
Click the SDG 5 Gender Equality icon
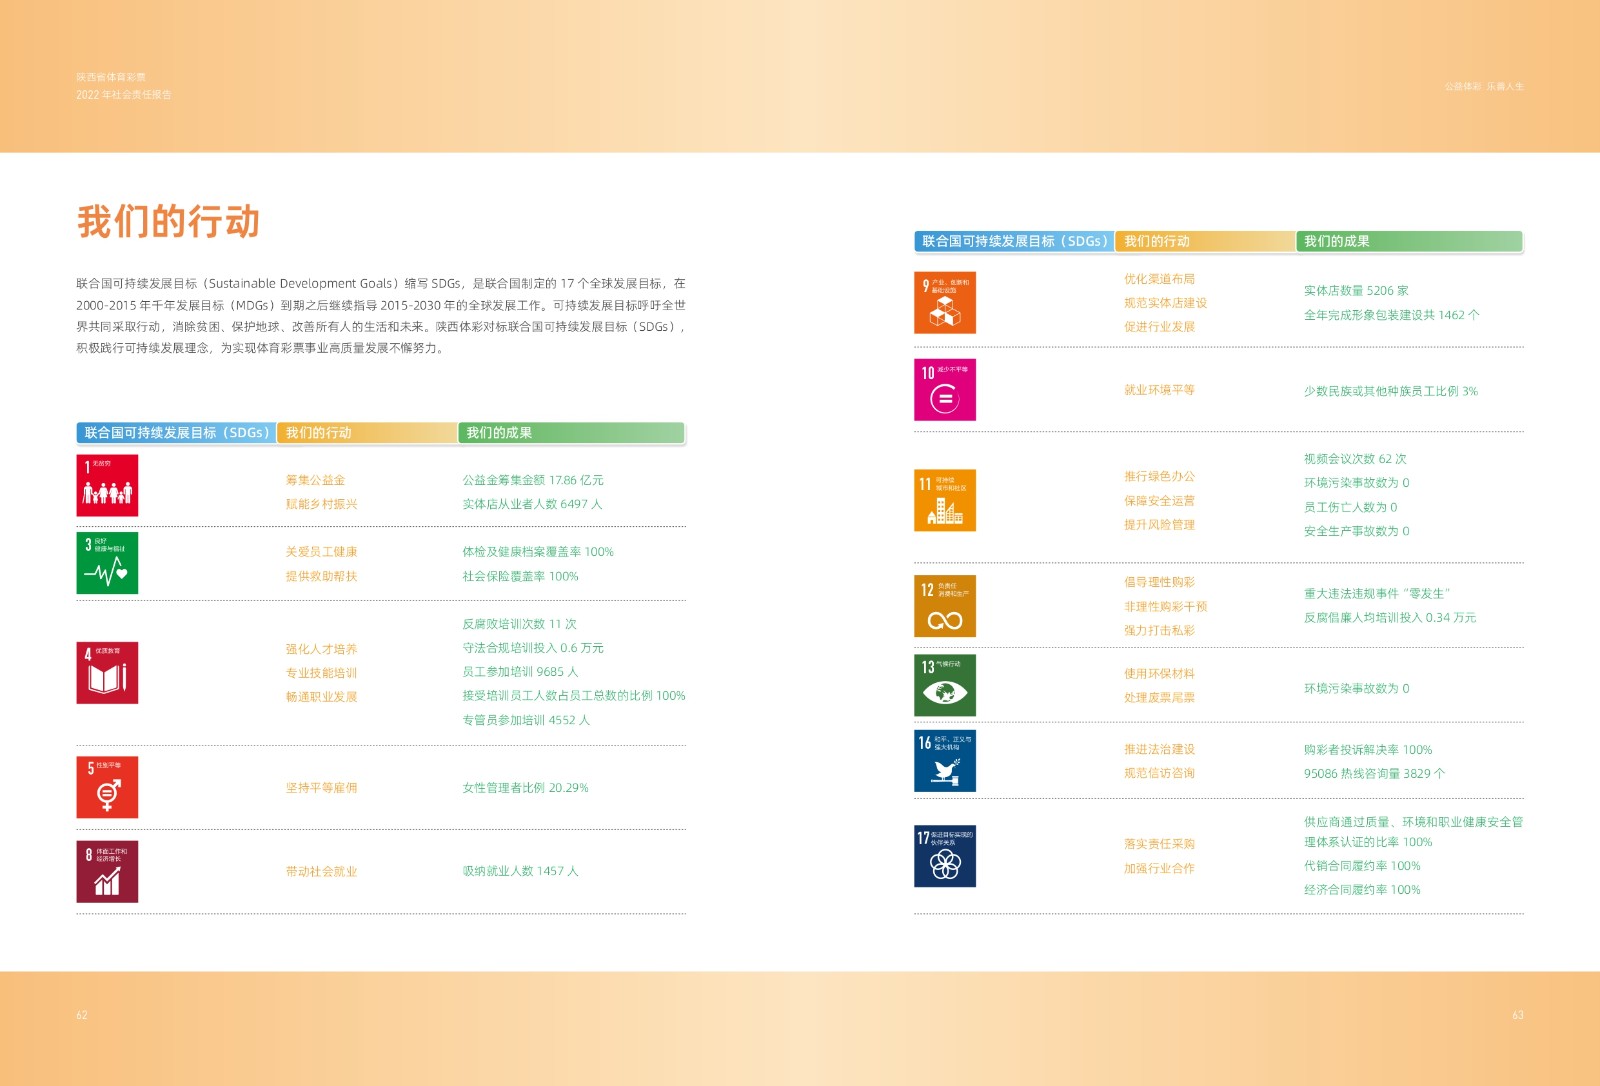pyautogui.click(x=107, y=787)
